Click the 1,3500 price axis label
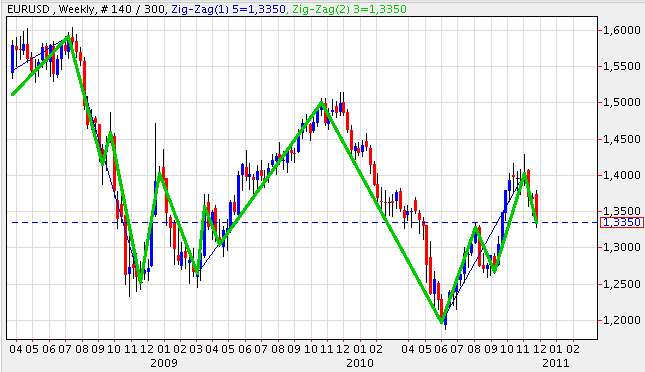 point(622,211)
